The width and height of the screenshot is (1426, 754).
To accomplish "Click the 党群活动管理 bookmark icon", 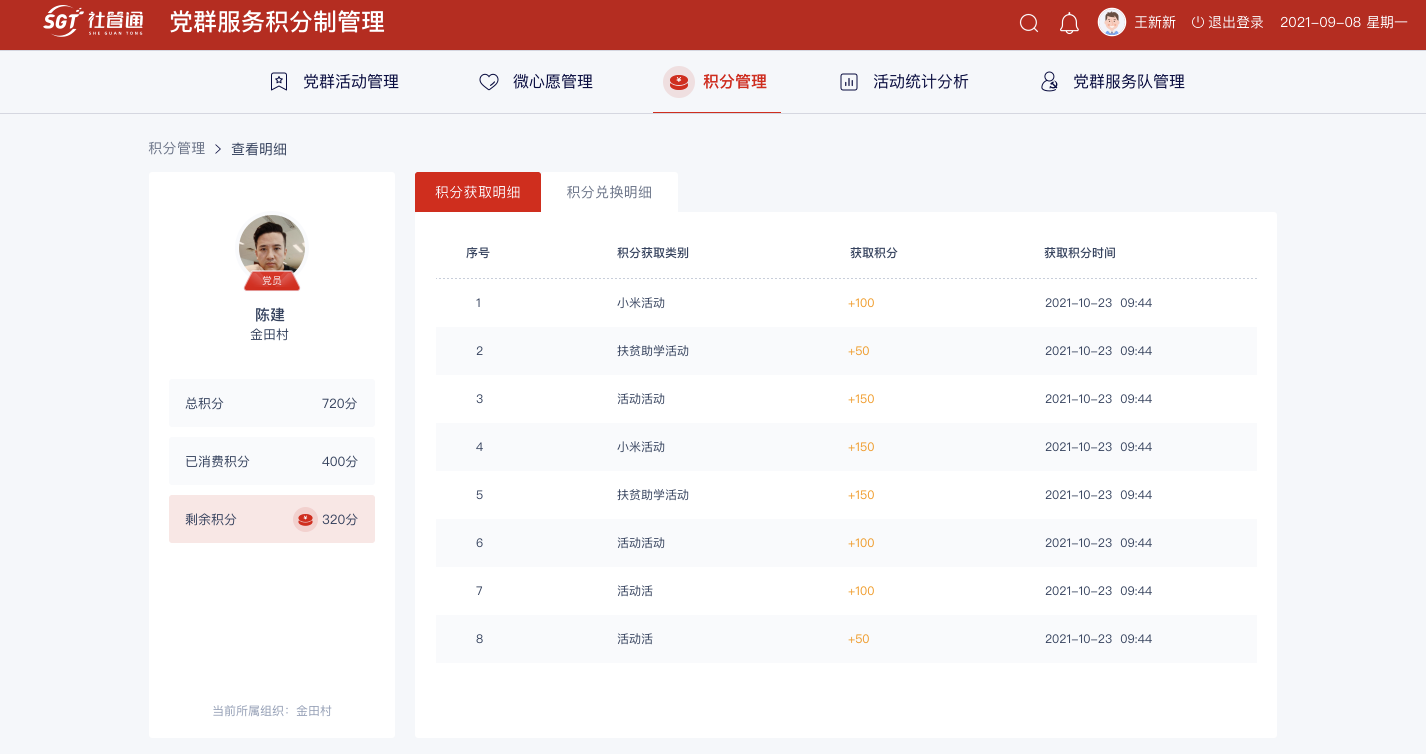I will coord(279,82).
